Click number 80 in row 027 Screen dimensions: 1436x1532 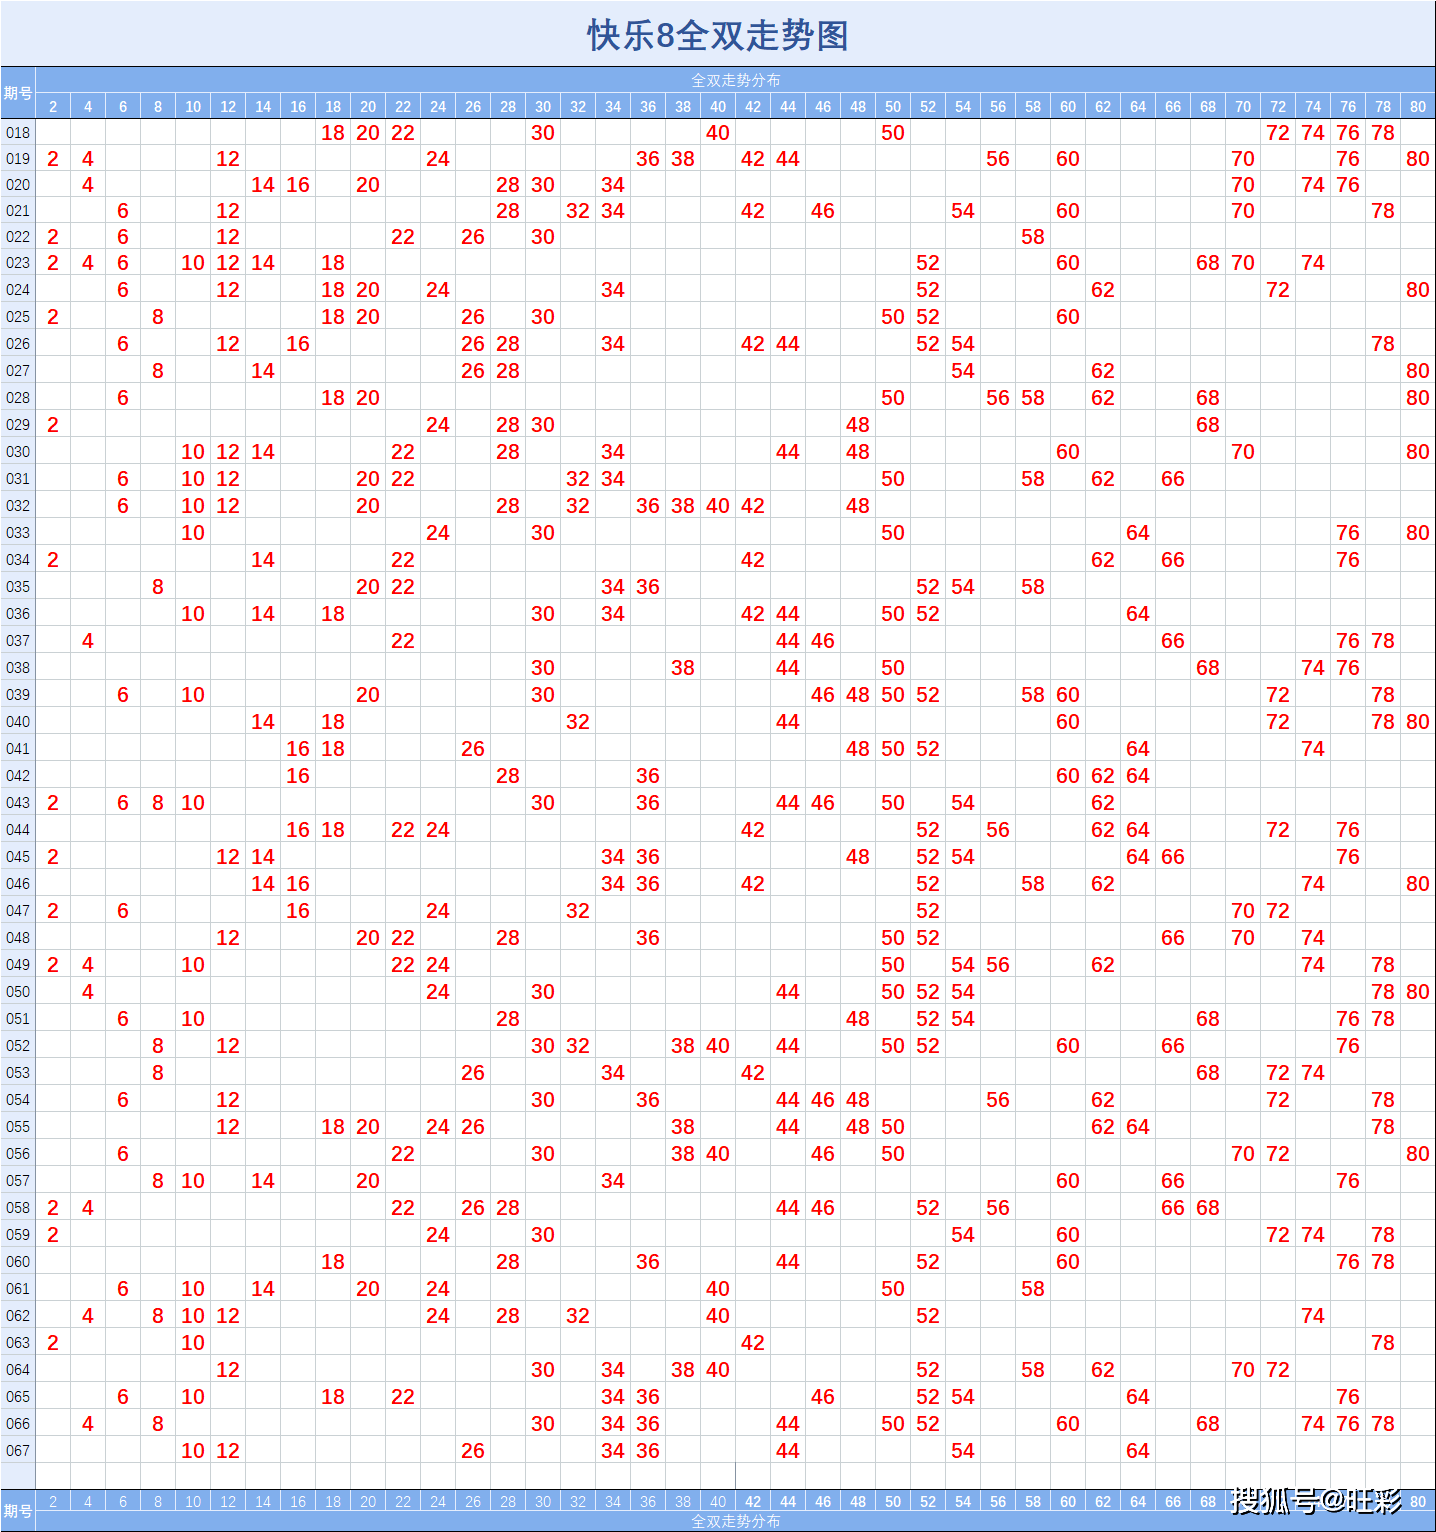[x=1418, y=371]
